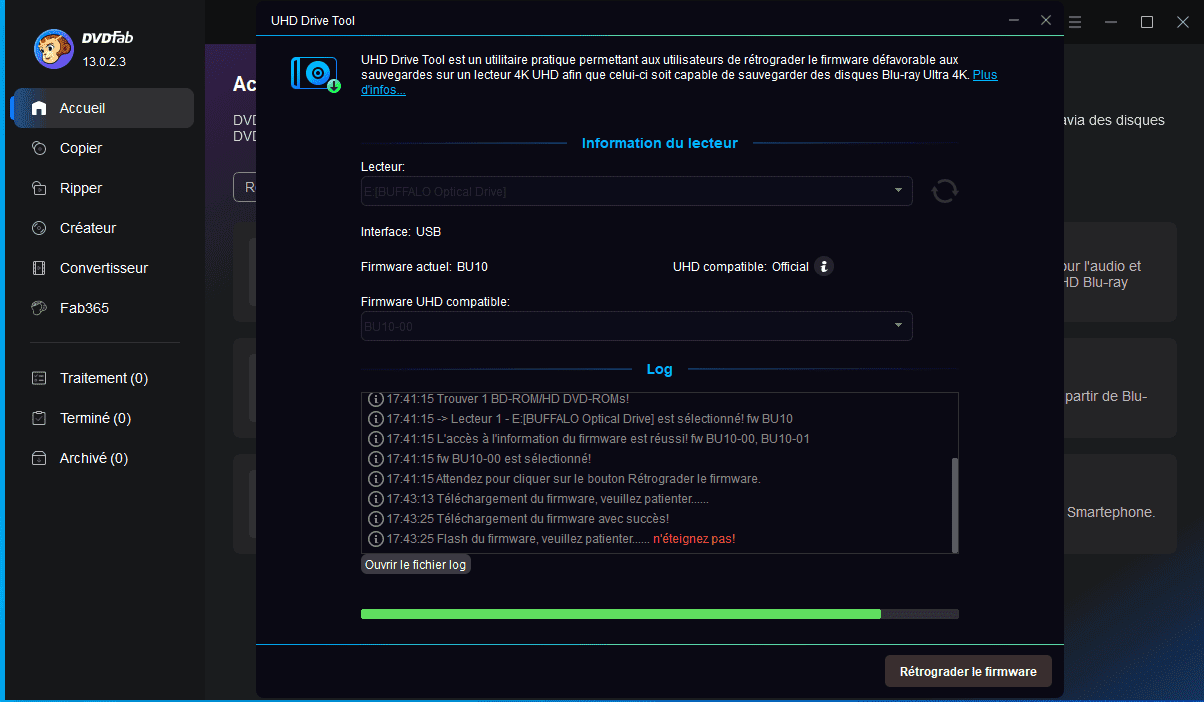Open the Ripper module icon
1204x702 pixels.
coord(39,188)
